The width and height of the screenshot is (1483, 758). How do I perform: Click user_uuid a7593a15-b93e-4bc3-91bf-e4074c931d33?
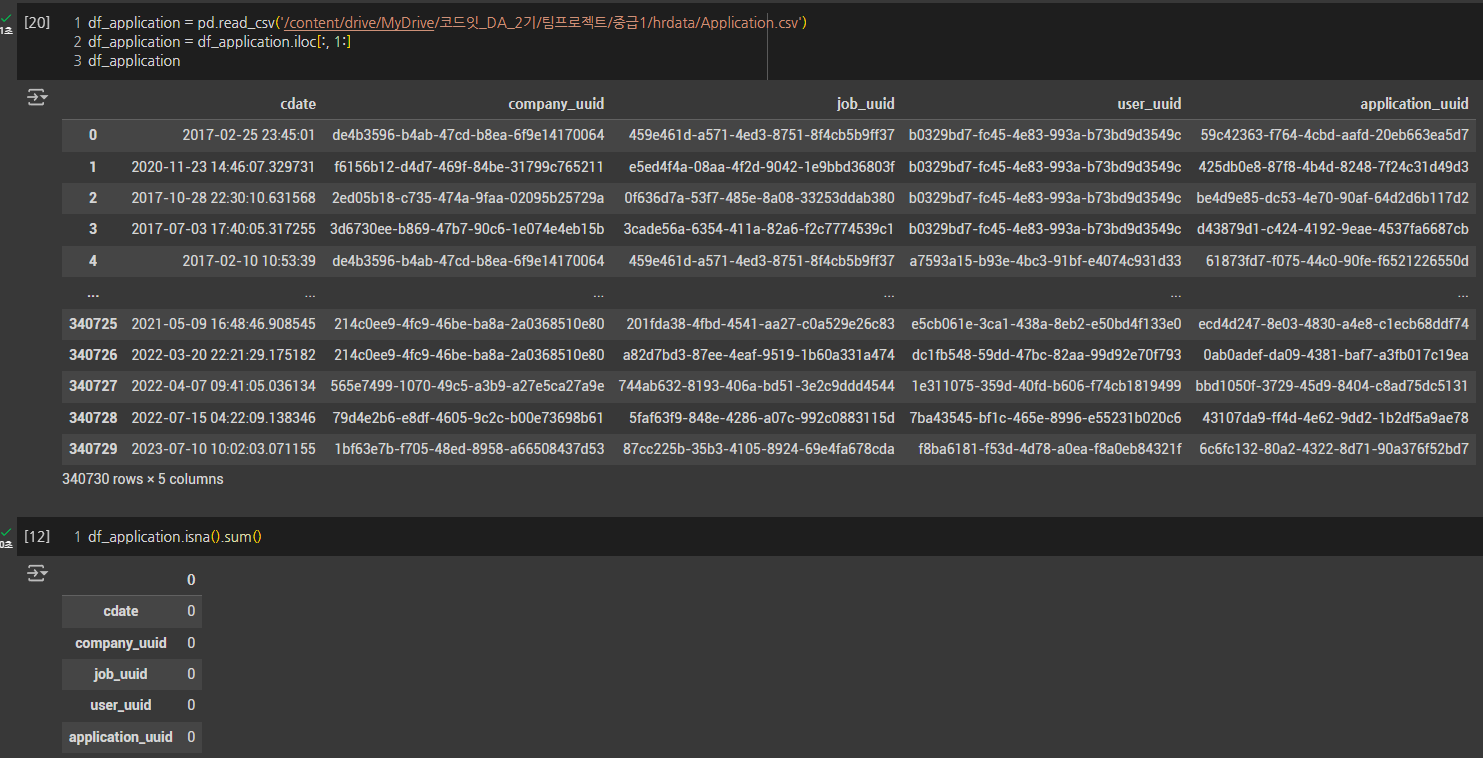tap(1046, 261)
